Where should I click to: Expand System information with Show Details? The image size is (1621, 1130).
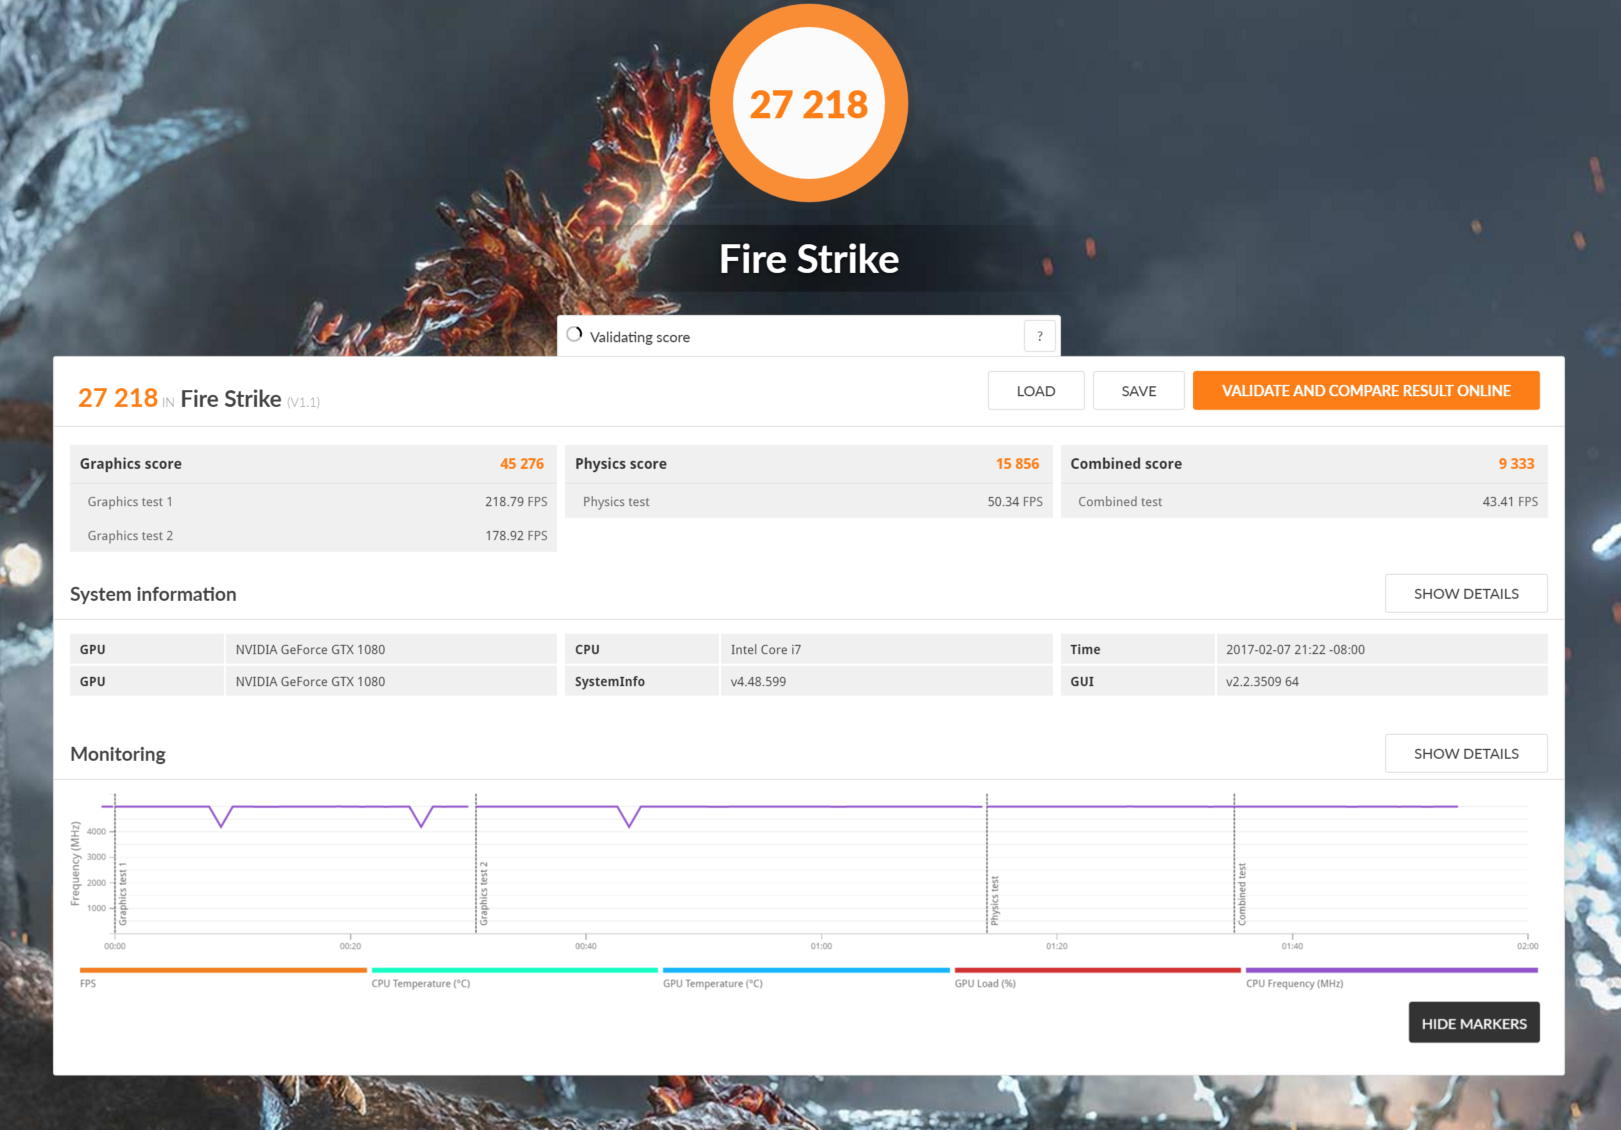1465,593
